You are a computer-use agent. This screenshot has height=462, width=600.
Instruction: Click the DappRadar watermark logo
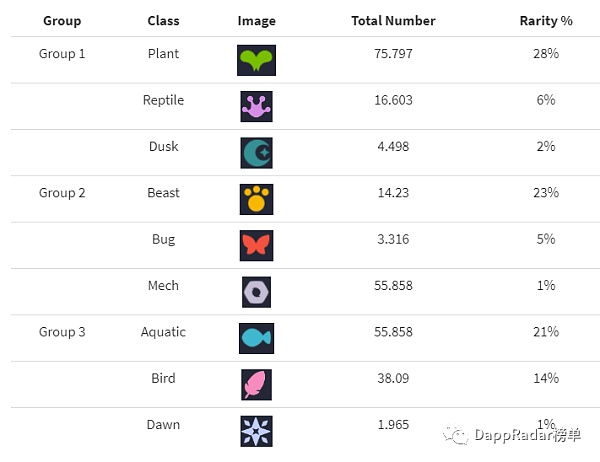(x=455, y=435)
